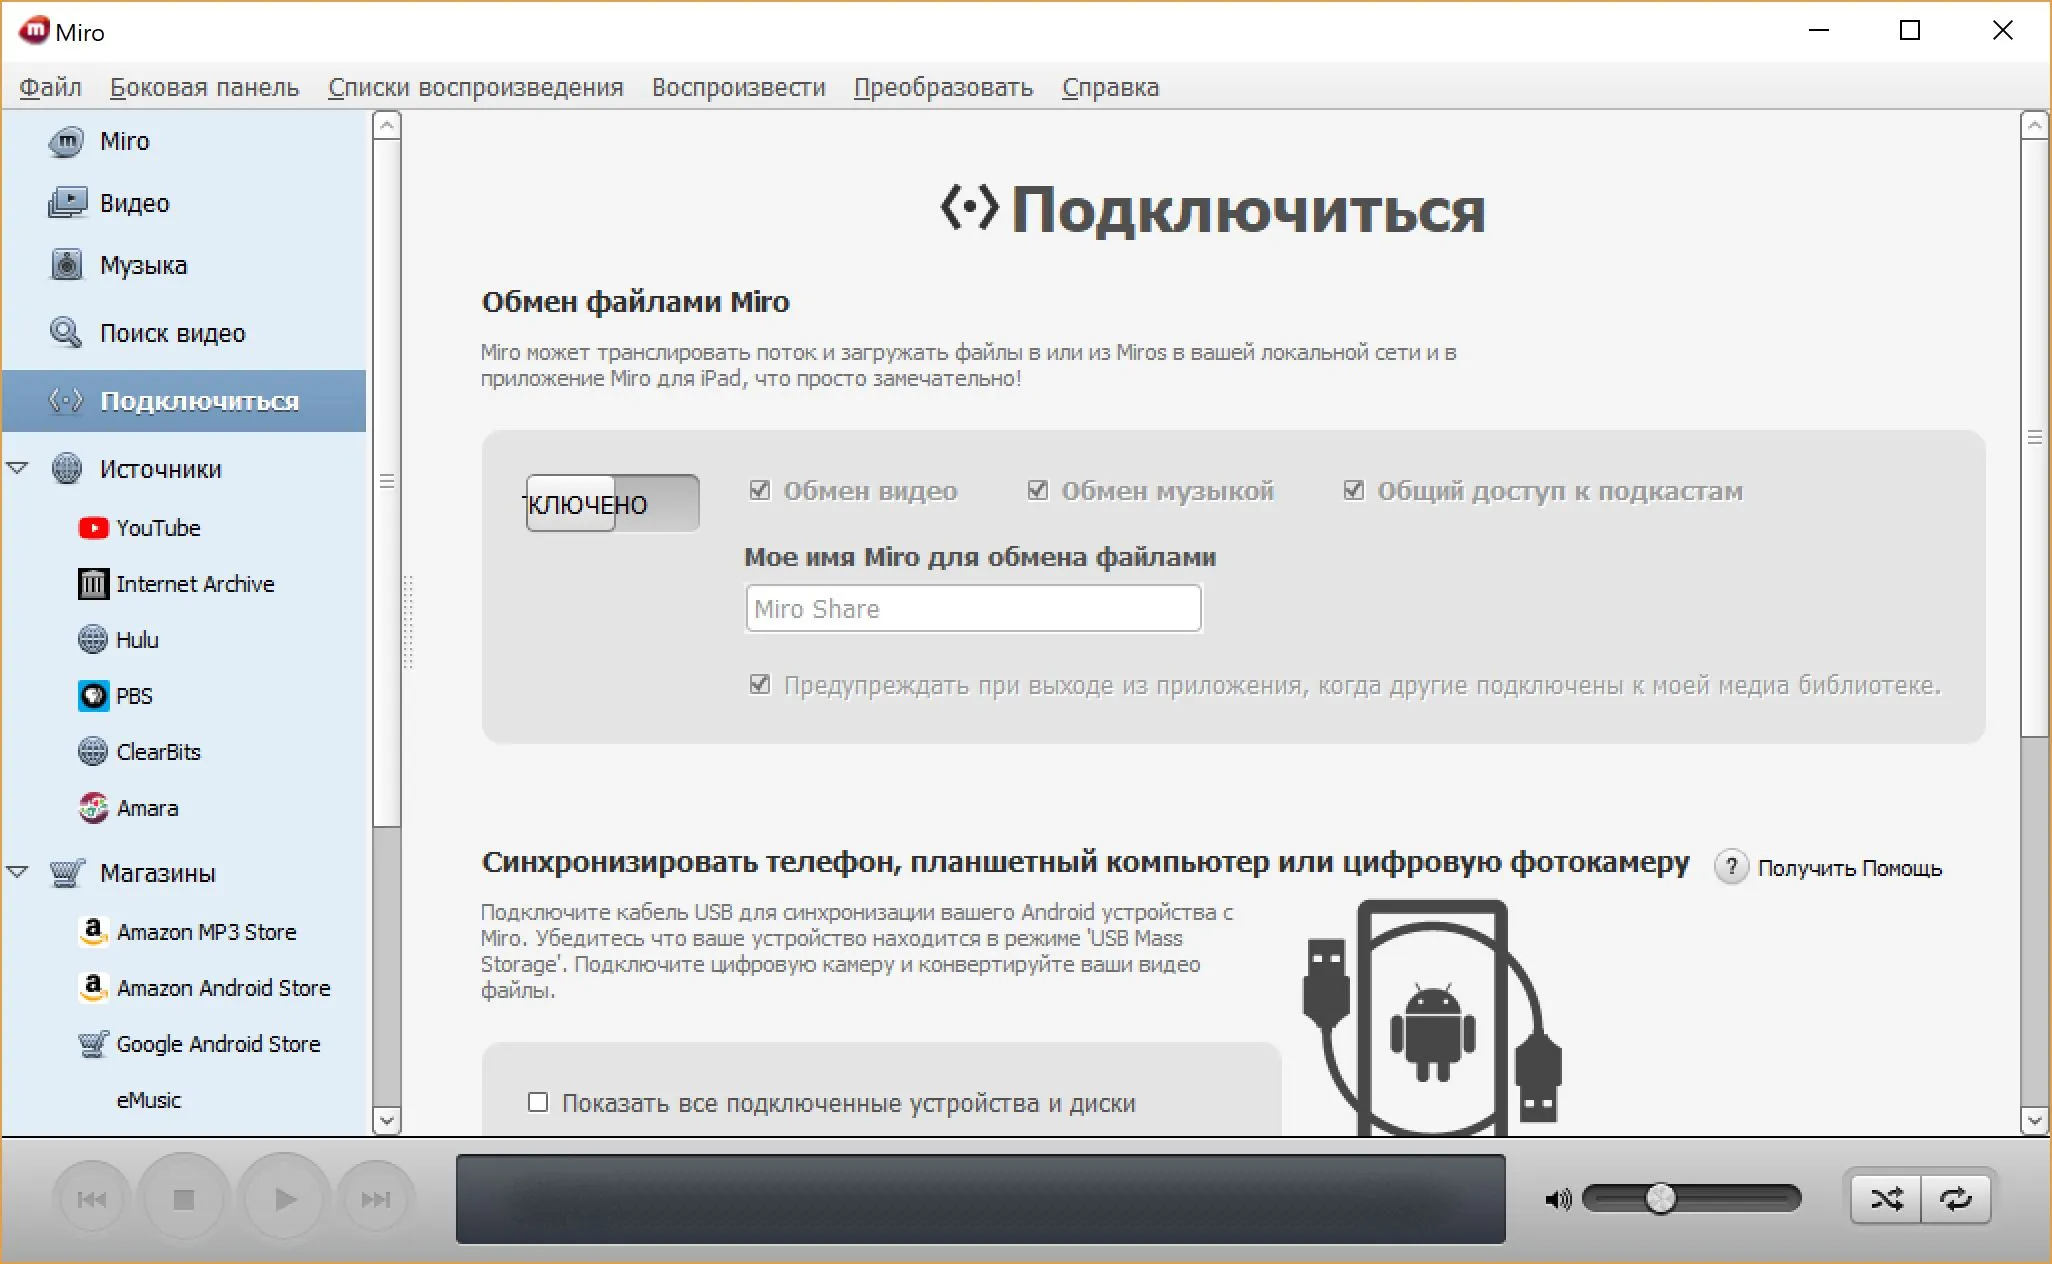Click the Поиск видео magnifier icon
Viewport: 2052px width, 1264px height.
(67, 333)
